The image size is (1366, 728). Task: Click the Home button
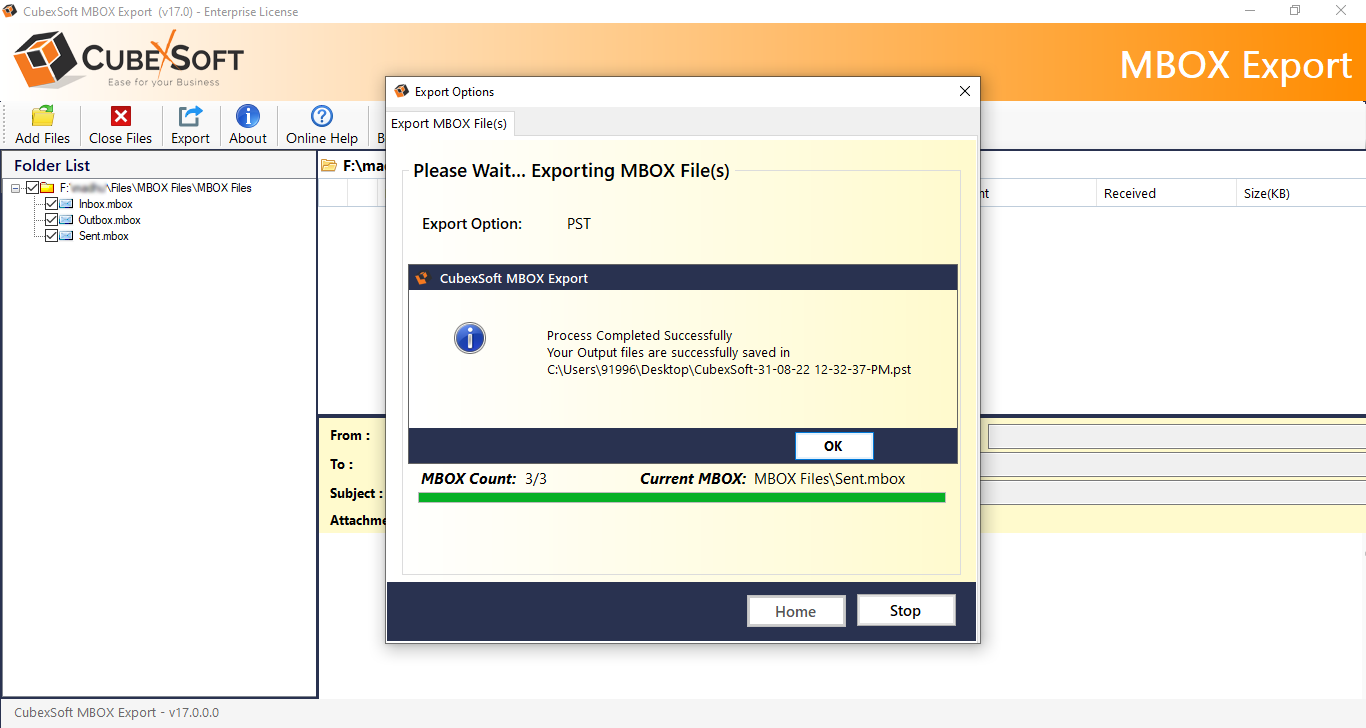pyautogui.click(x=796, y=610)
